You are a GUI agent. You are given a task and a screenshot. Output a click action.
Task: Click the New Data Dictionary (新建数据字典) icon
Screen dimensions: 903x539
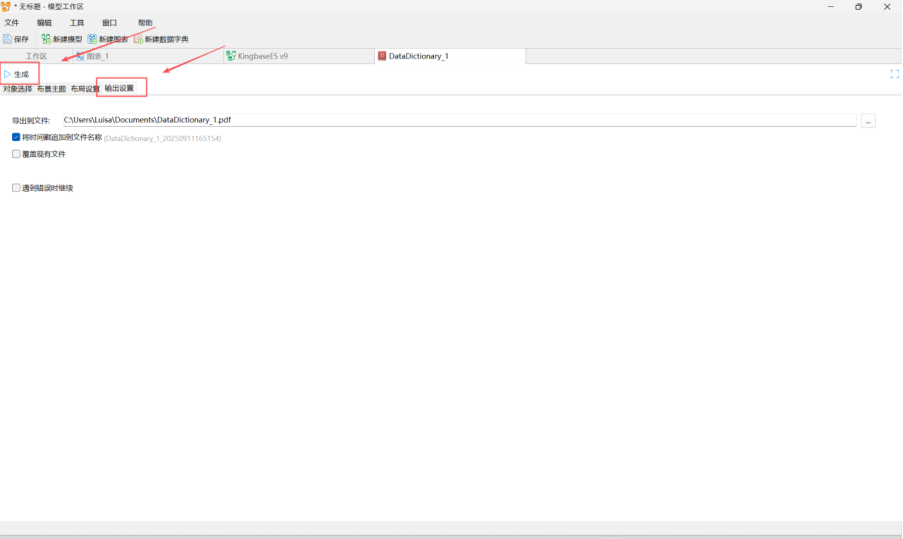click(x=138, y=39)
